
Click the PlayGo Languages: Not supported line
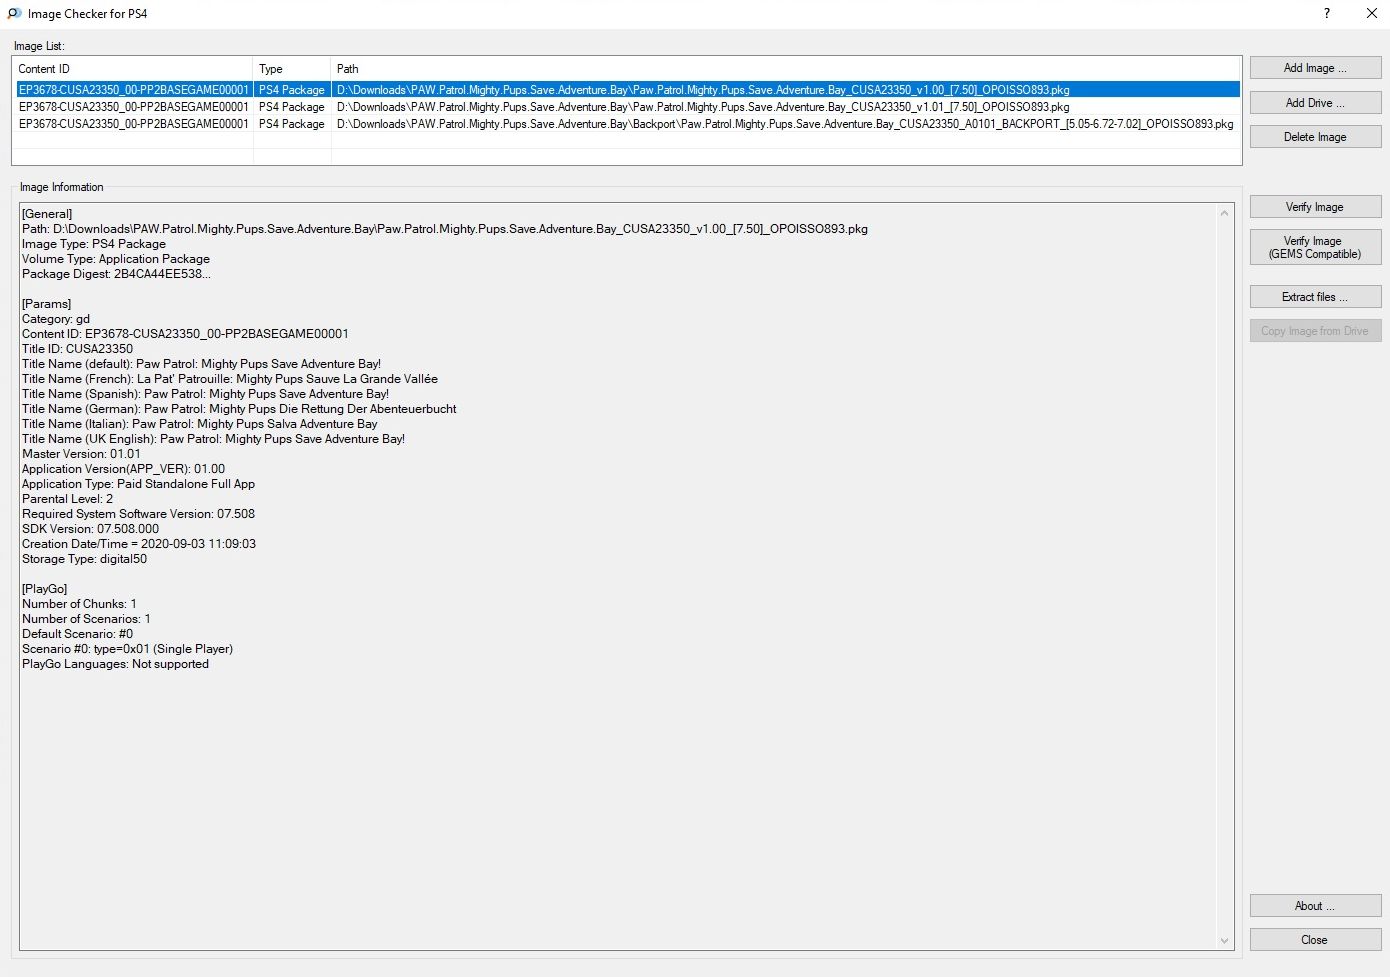click(x=115, y=664)
